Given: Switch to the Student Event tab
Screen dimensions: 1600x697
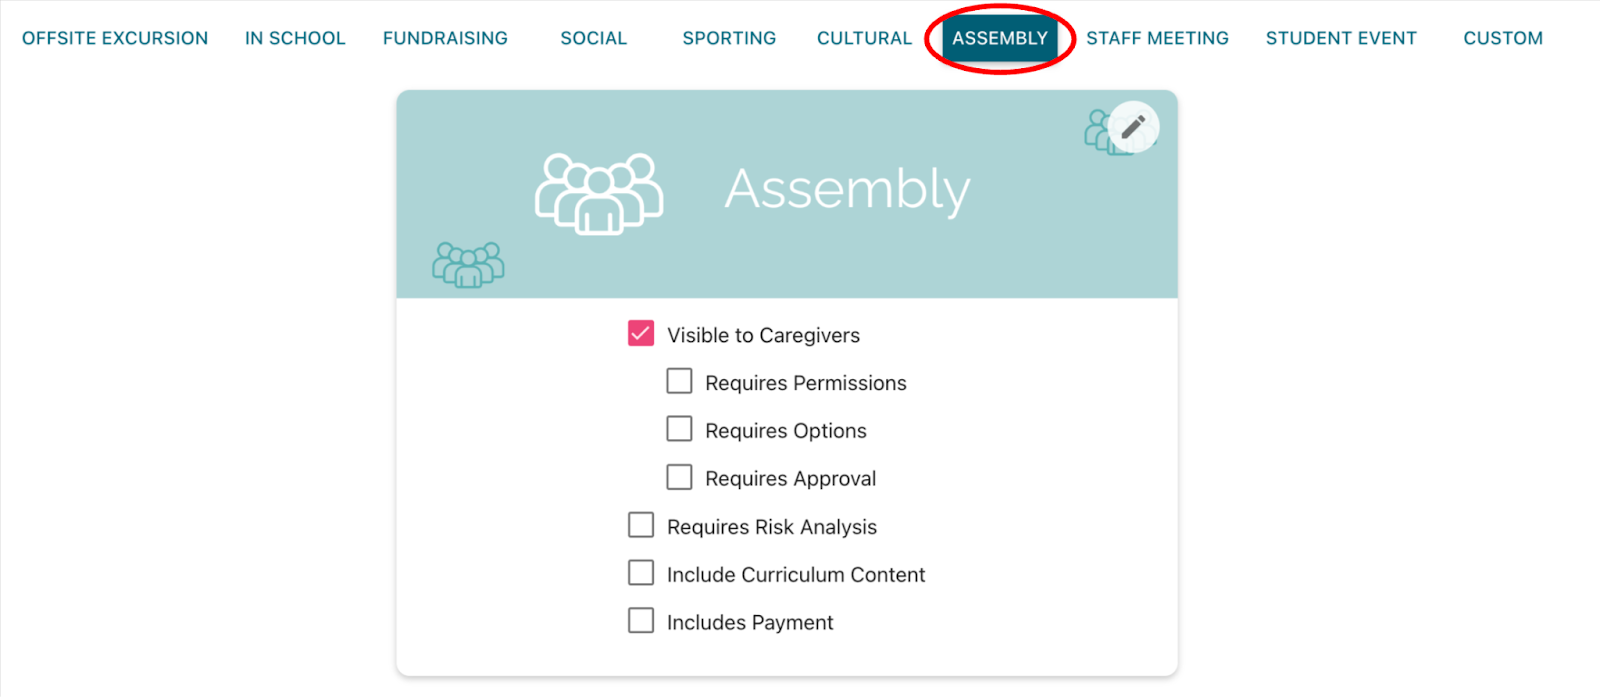Looking at the screenshot, I should [x=1341, y=38].
